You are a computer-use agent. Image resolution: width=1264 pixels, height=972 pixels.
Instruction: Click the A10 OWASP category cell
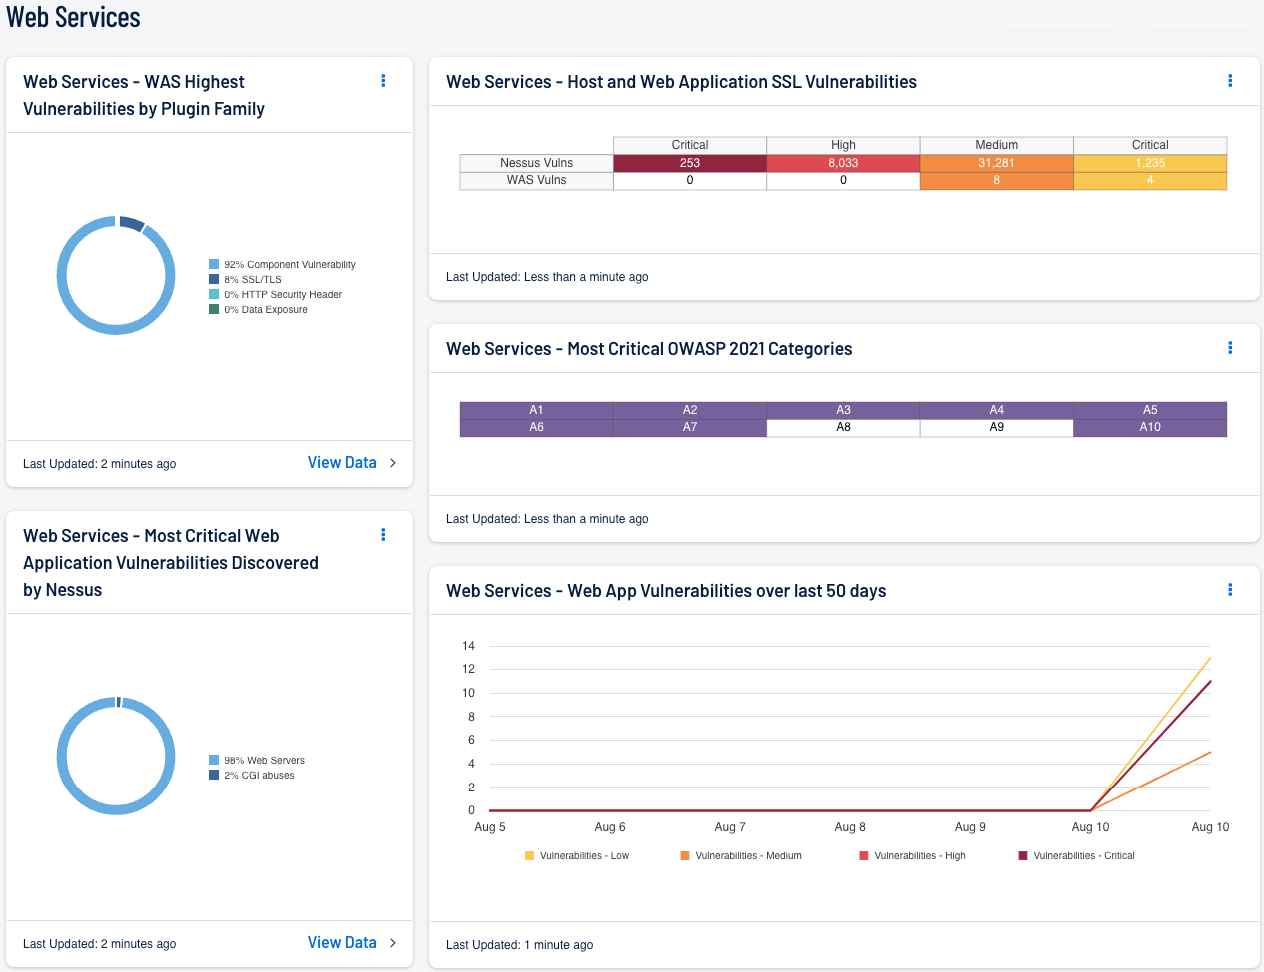pos(1150,427)
